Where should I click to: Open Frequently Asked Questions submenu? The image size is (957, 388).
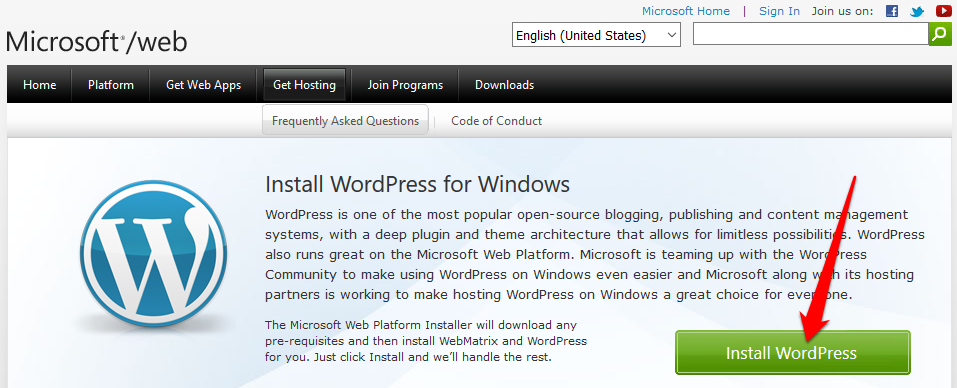point(345,120)
